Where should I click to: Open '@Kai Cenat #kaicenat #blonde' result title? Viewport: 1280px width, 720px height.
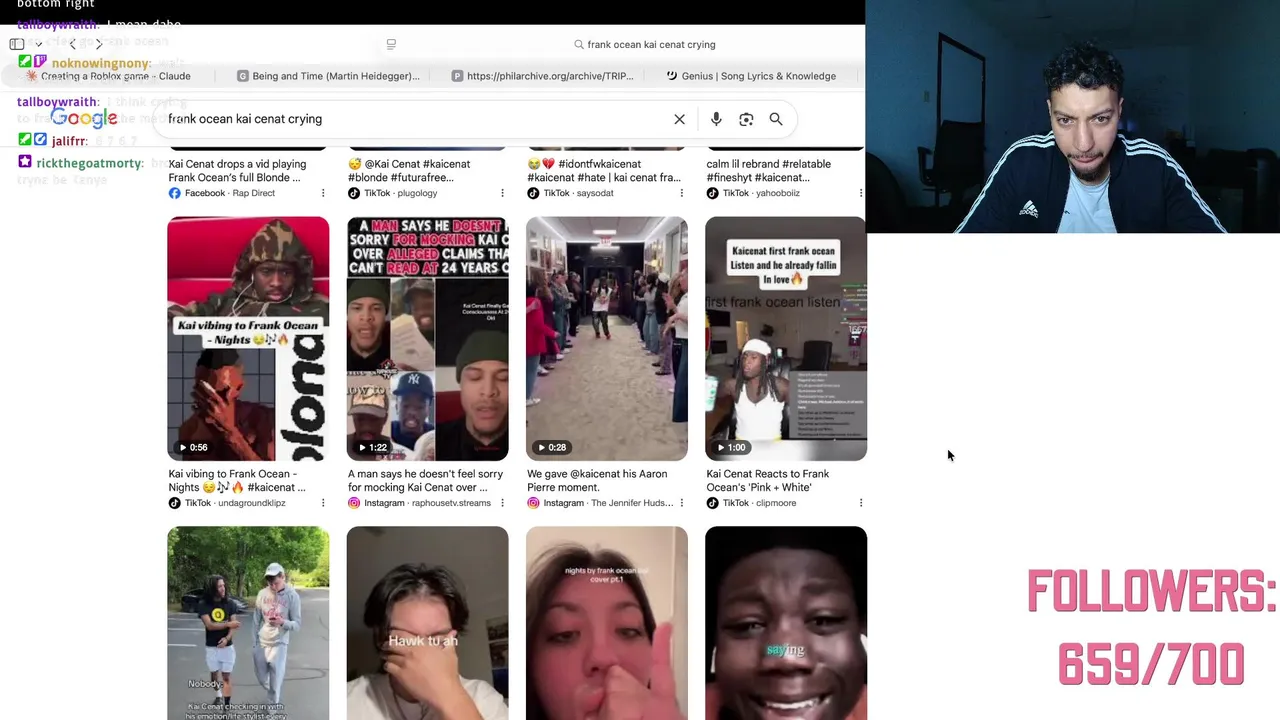pos(409,170)
